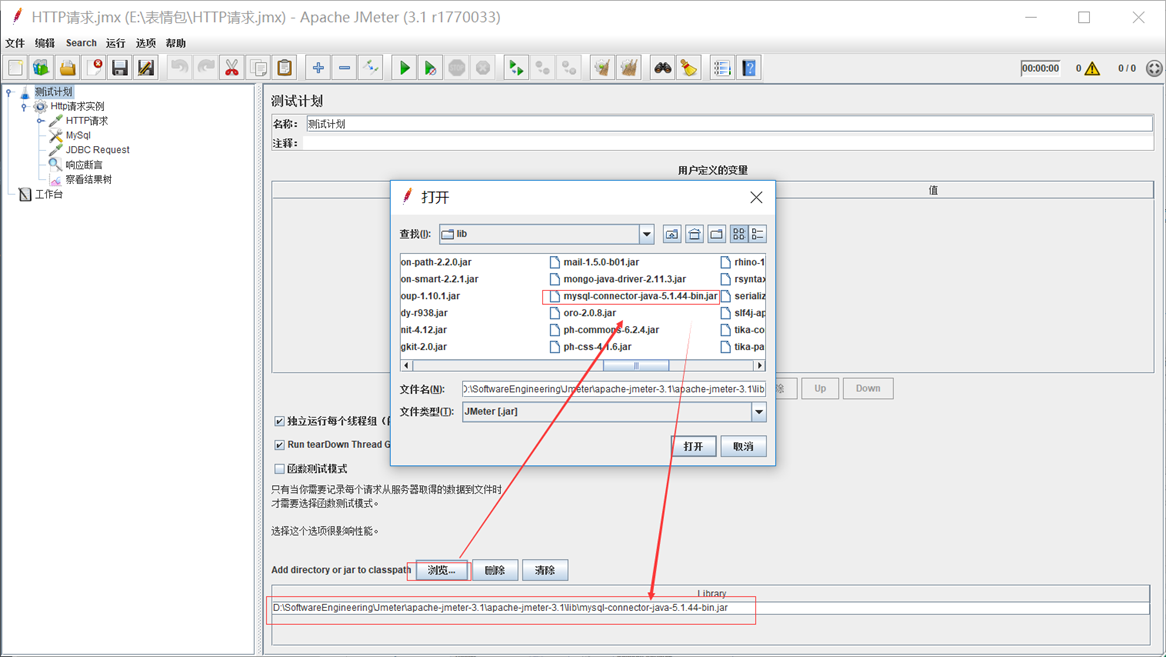The height and width of the screenshot is (657, 1166).
Task: Click the Shutdown X circle icon
Action: coord(483,68)
